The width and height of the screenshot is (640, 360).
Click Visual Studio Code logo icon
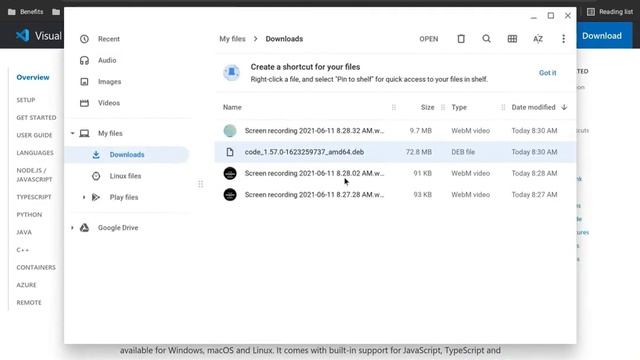click(23, 36)
